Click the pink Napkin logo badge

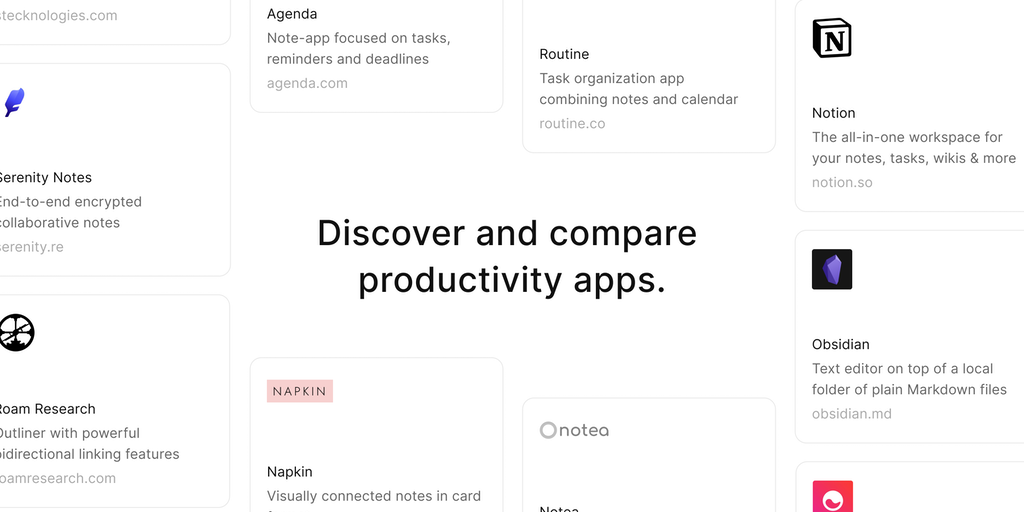[300, 391]
